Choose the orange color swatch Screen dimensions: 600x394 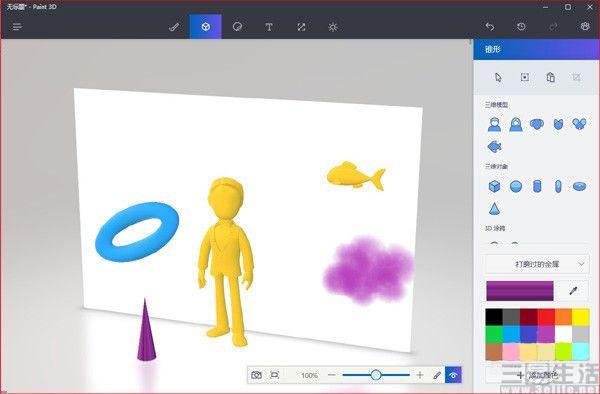(563, 317)
